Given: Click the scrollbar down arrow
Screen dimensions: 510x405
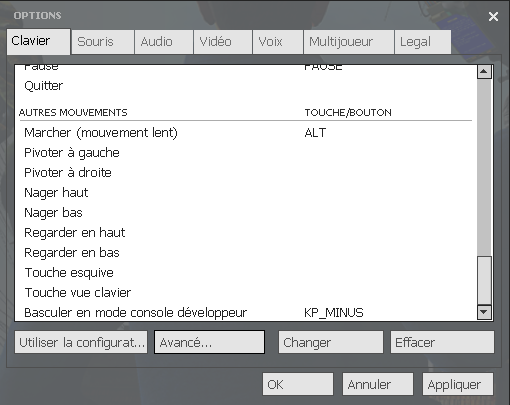Looking at the screenshot, I should pyautogui.click(x=484, y=312).
